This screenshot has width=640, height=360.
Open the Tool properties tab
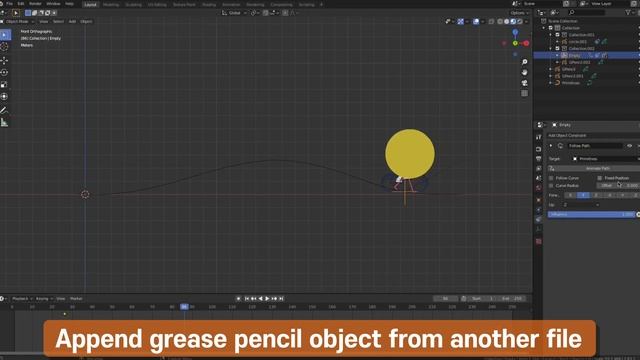539,137
